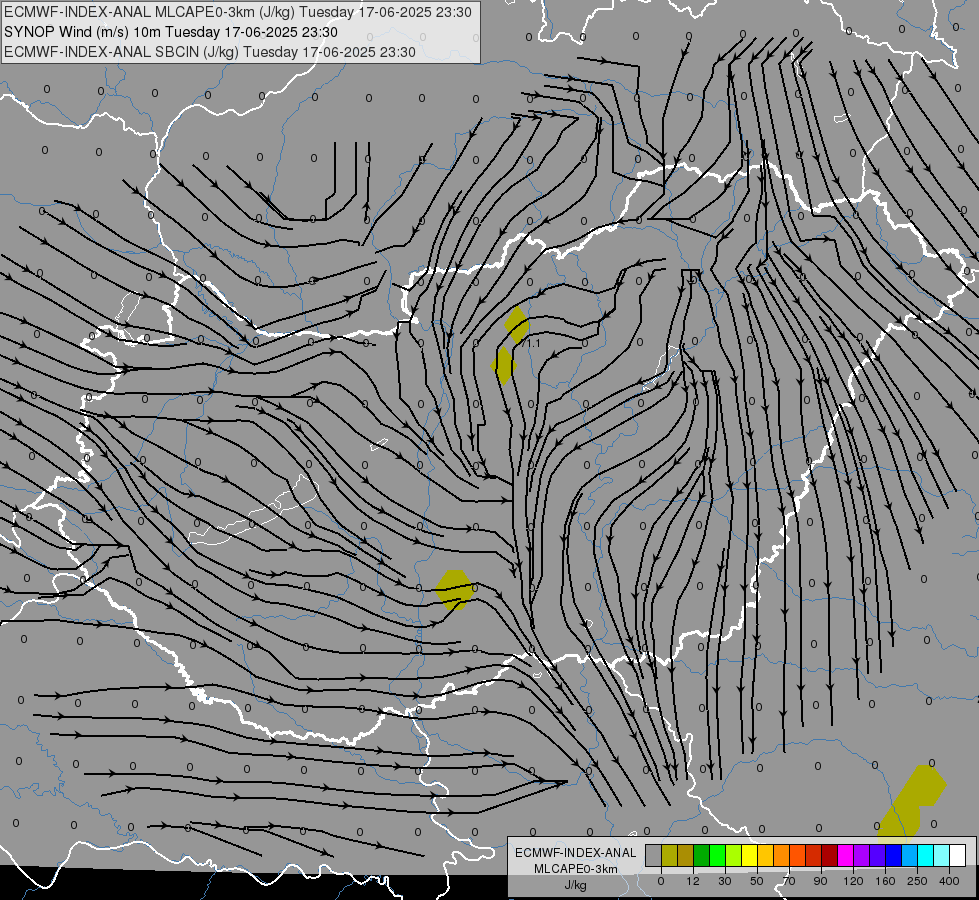
Task: Click the purple legend swatch
Action: [x=862, y=856]
